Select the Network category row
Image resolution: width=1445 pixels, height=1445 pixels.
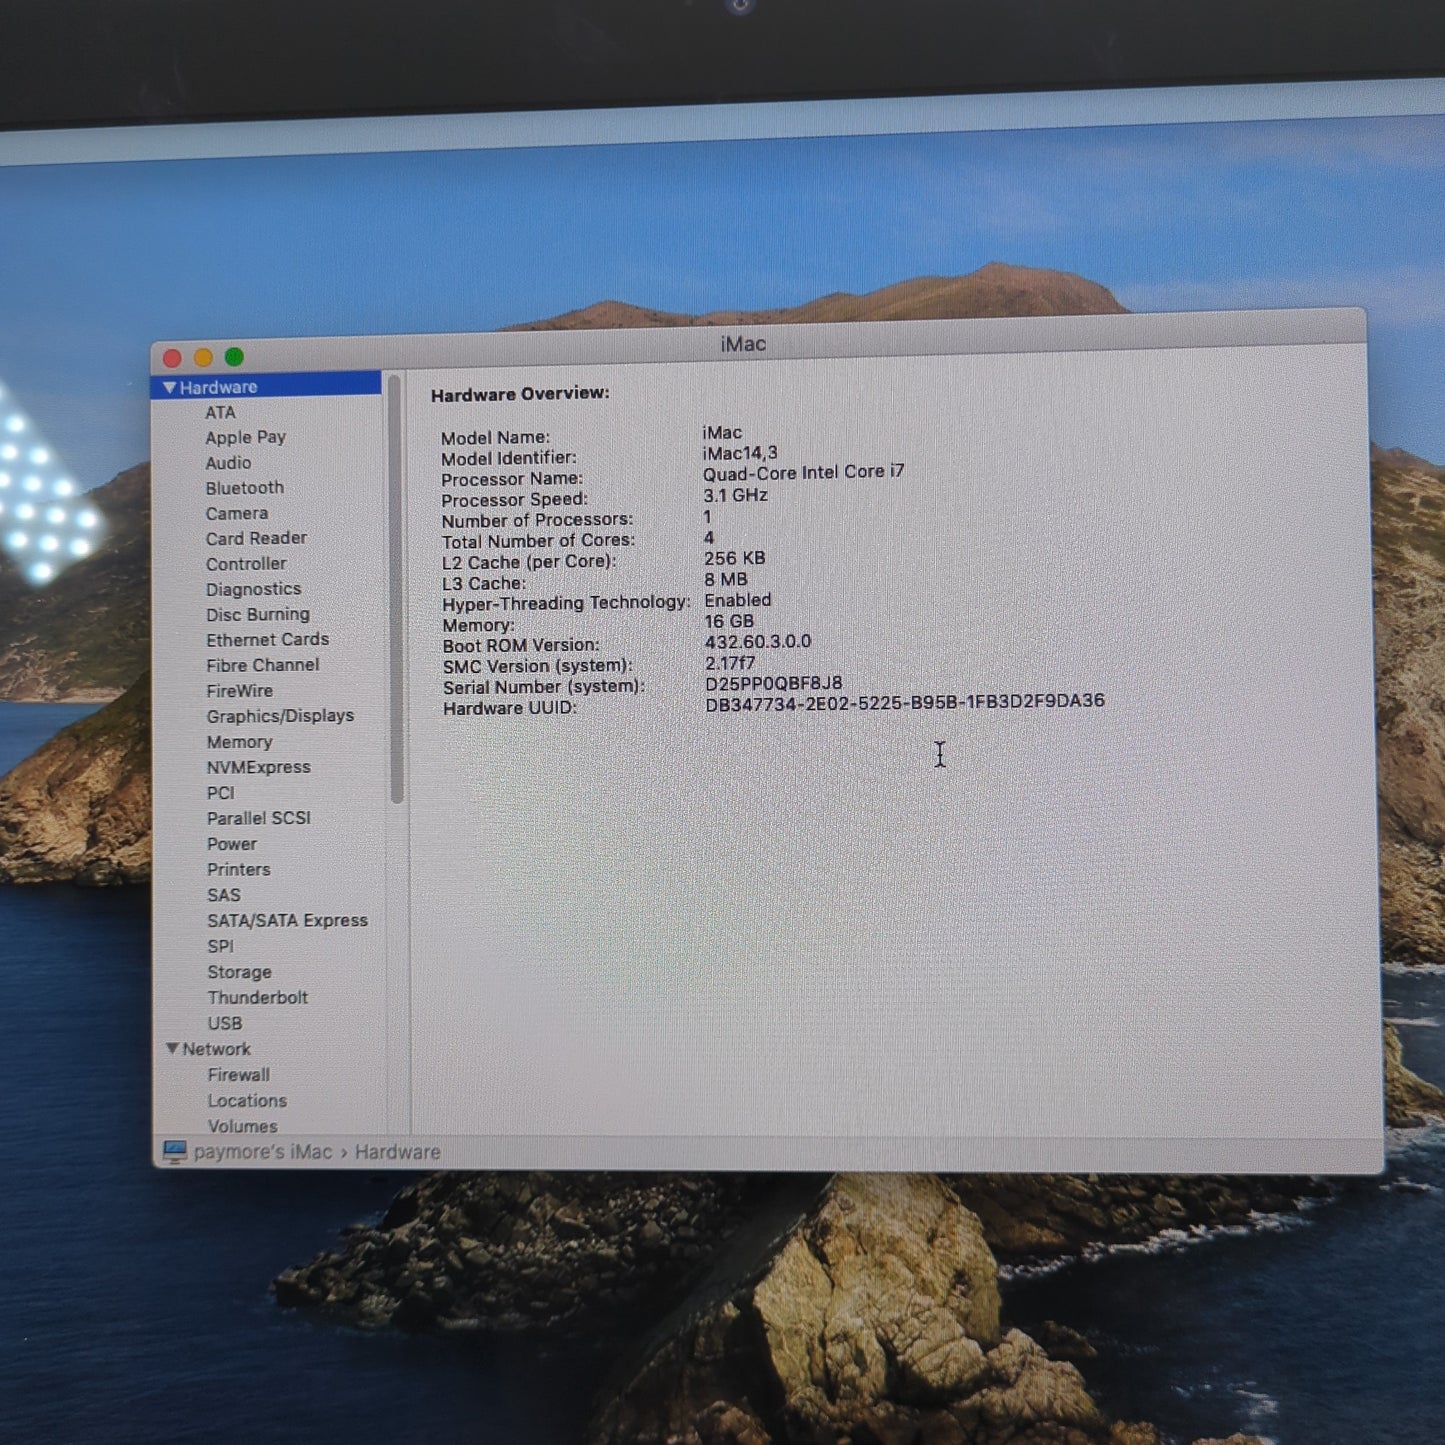coord(268,1049)
